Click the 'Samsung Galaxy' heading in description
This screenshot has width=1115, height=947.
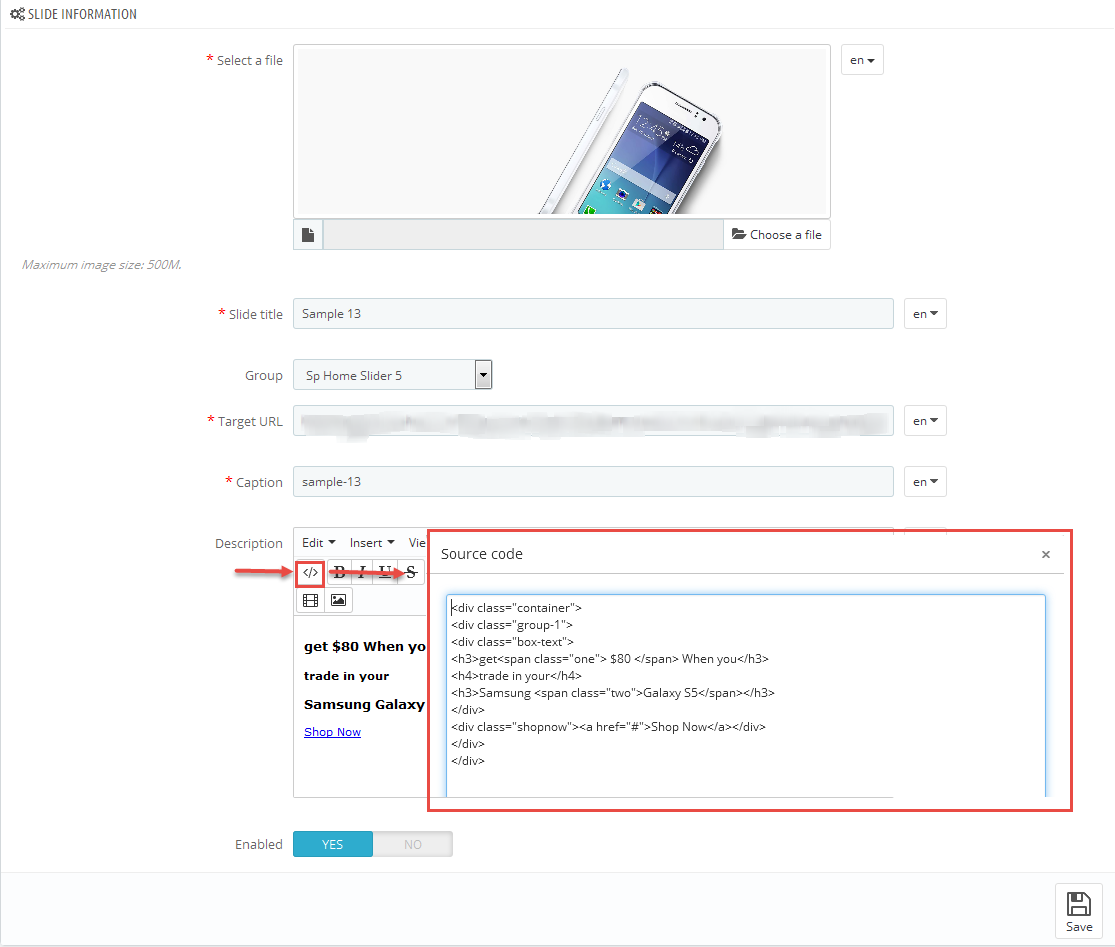coord(364,705)
